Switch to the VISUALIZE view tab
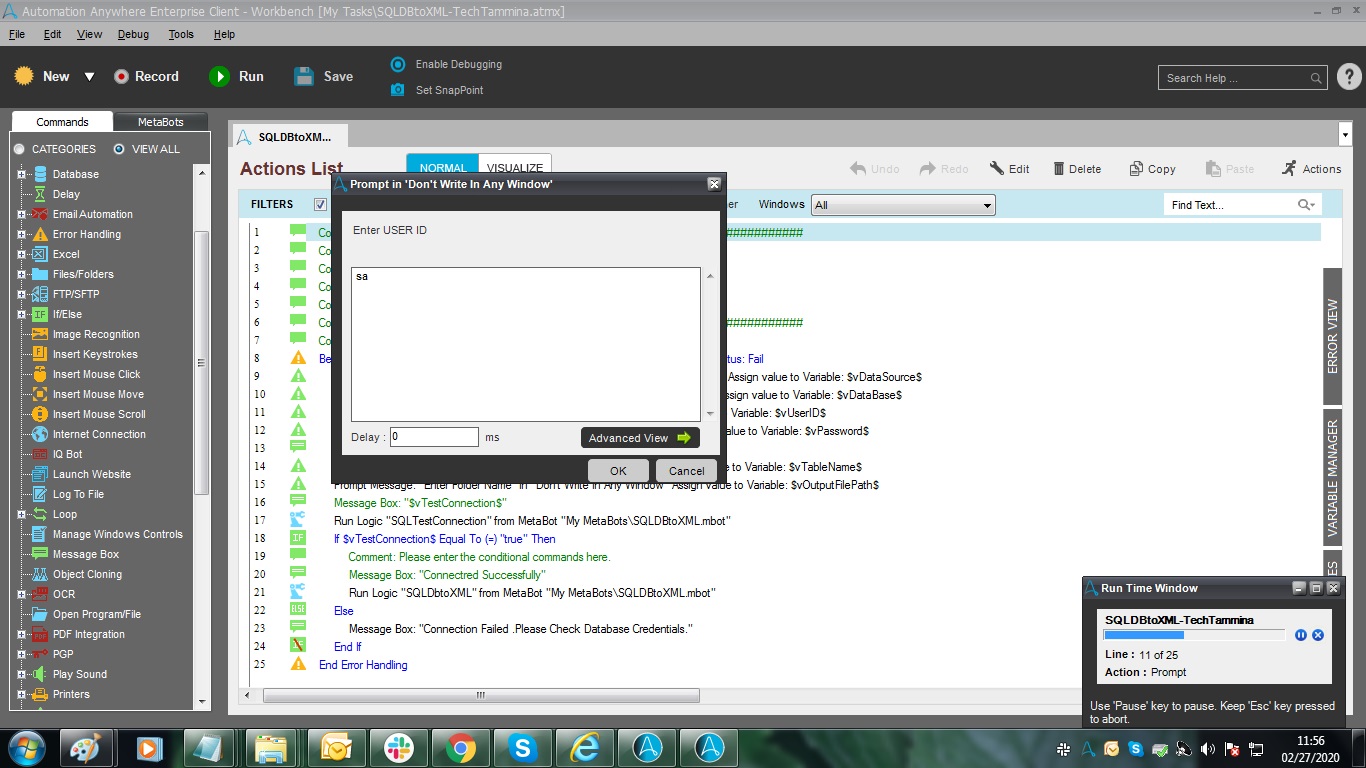Viewport: 1366px width, 768px height. [x=515, y=168]
